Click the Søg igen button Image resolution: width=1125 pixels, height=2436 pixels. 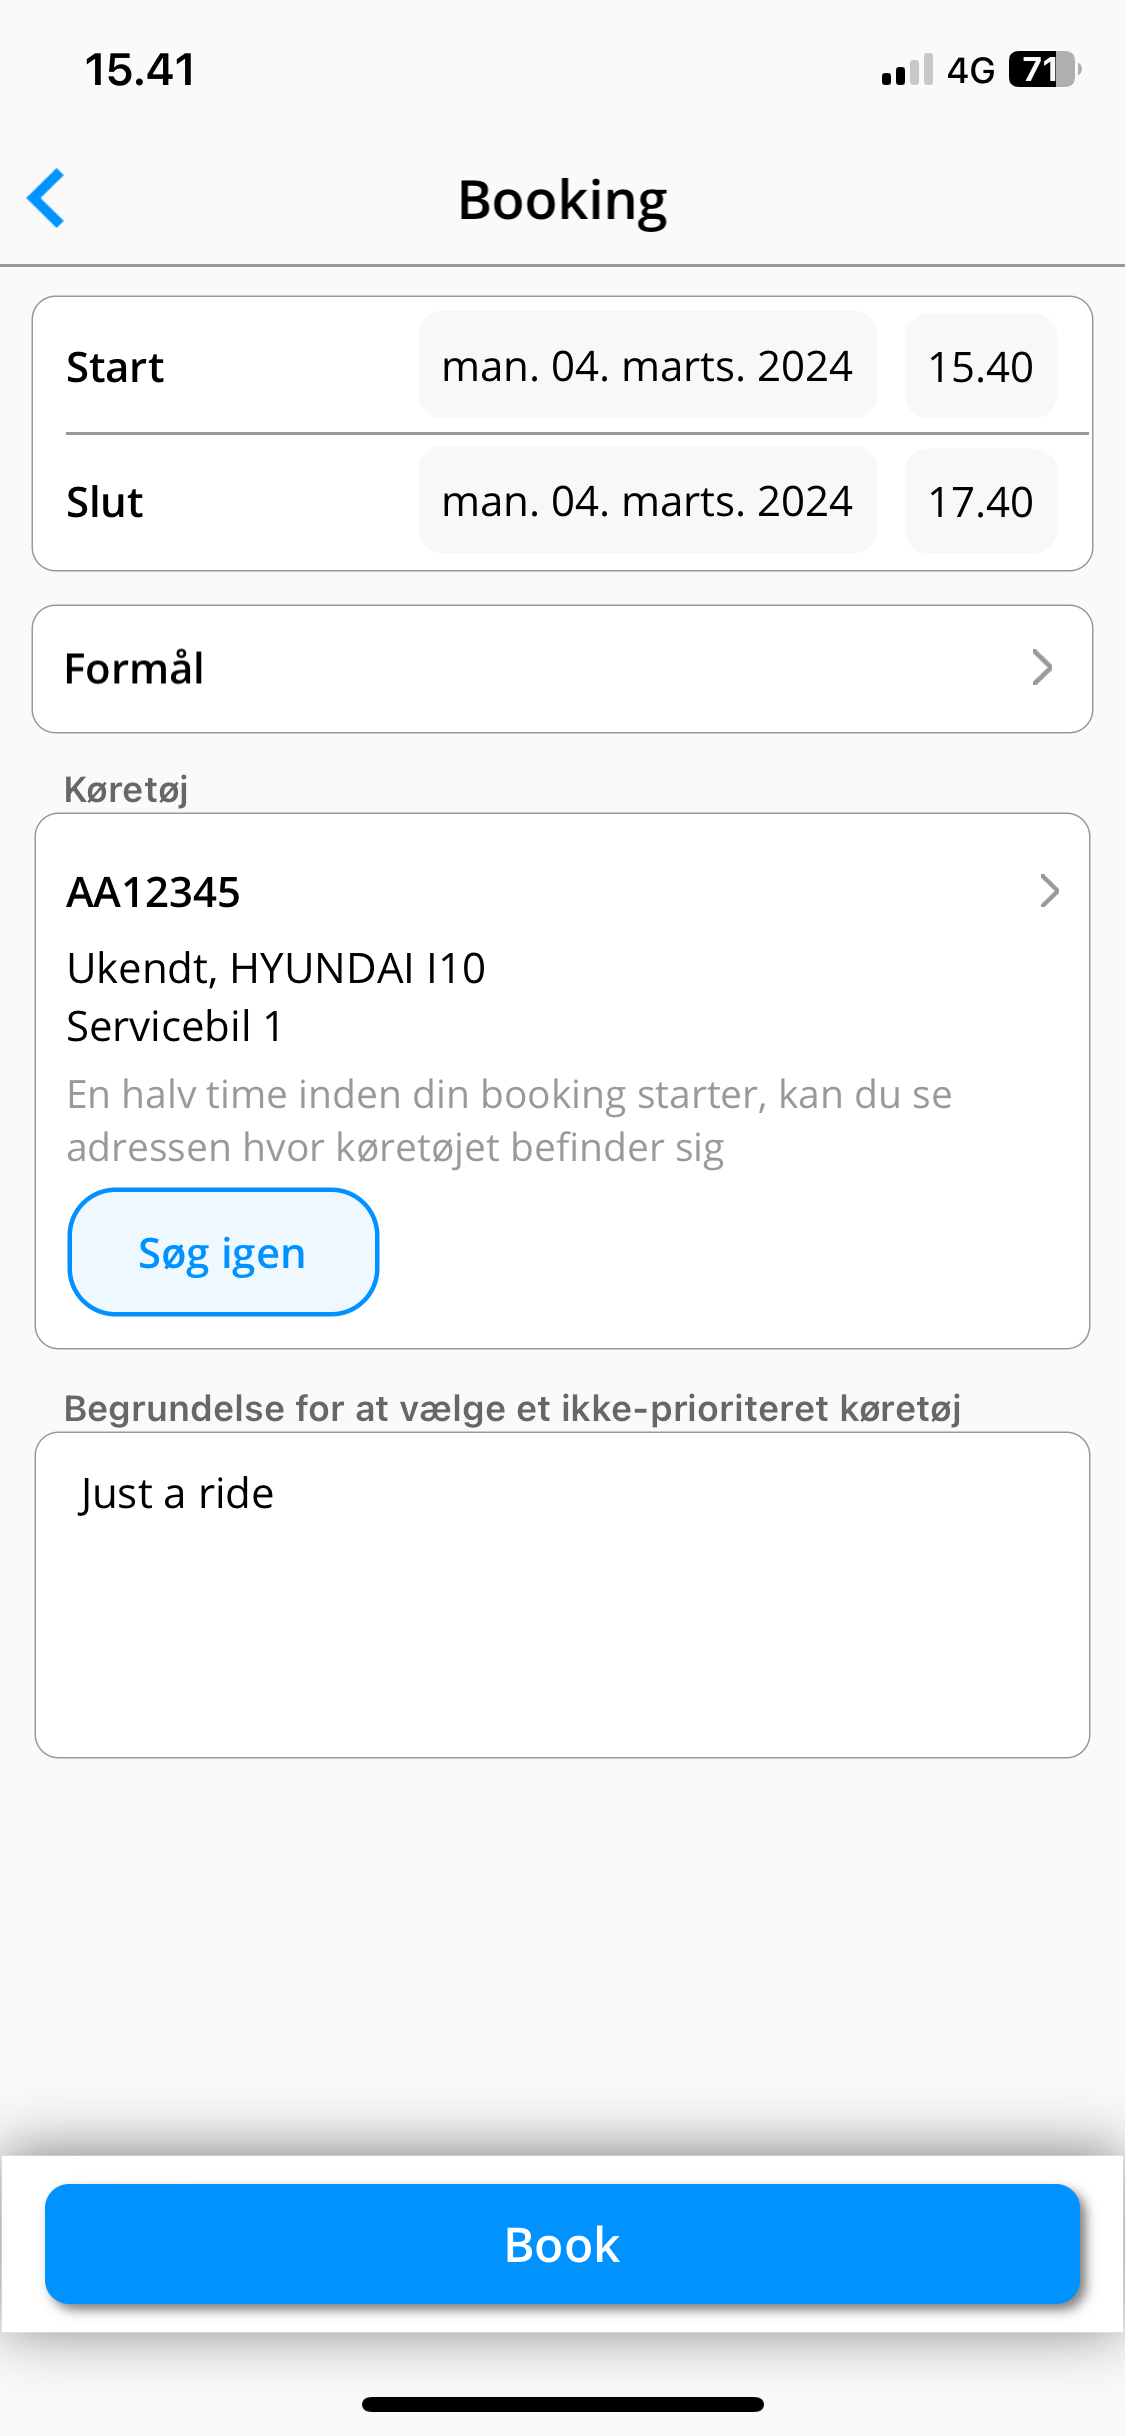pos(223,1252)
